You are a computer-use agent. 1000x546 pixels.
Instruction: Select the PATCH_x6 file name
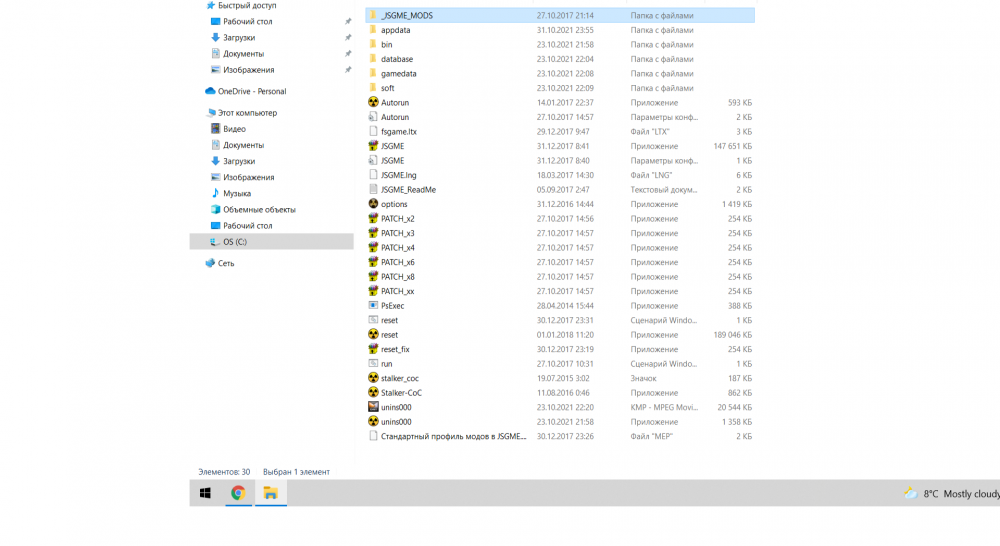pyautogui.click(x=397, y=262)
